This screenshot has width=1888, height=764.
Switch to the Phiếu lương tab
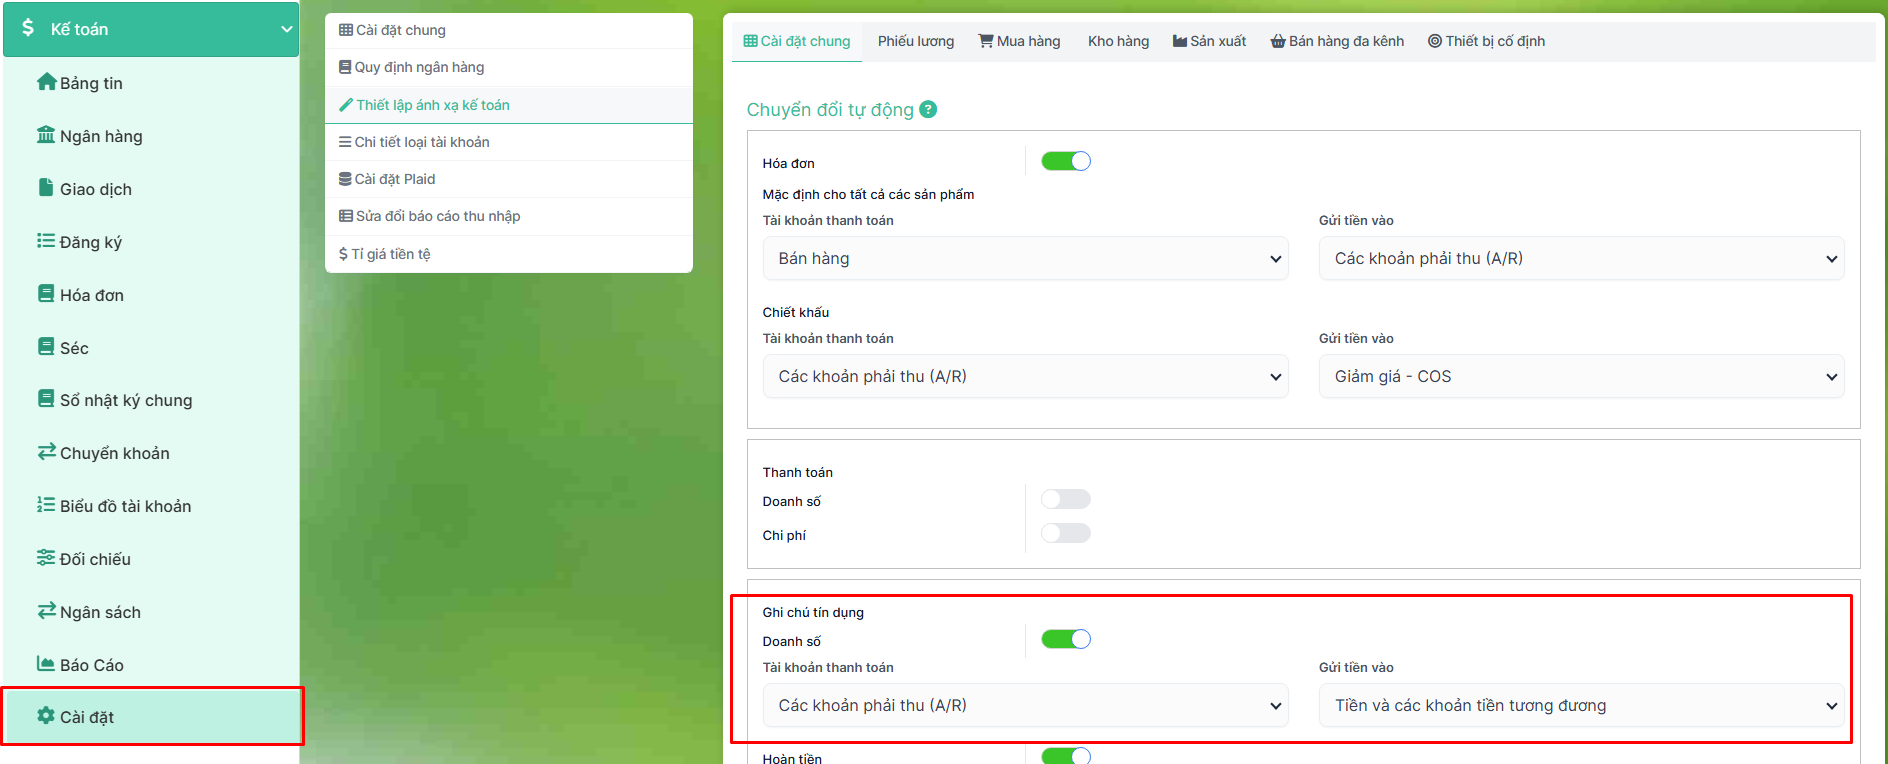(x=915, y=41)
